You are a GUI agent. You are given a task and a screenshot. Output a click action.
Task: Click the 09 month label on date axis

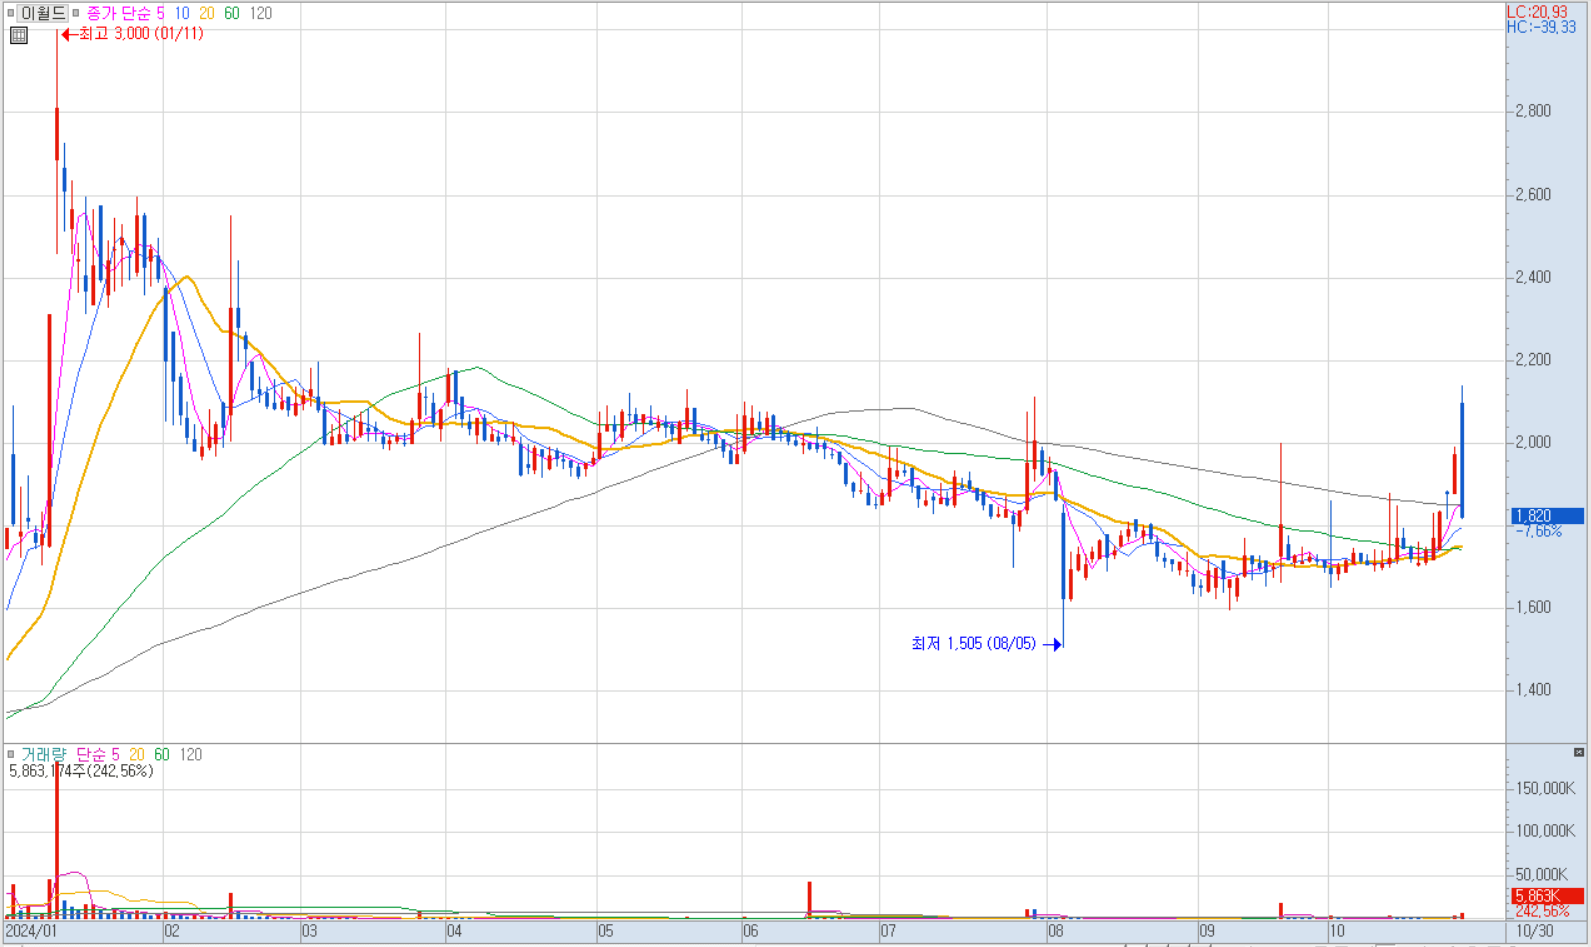(1207, 932)
